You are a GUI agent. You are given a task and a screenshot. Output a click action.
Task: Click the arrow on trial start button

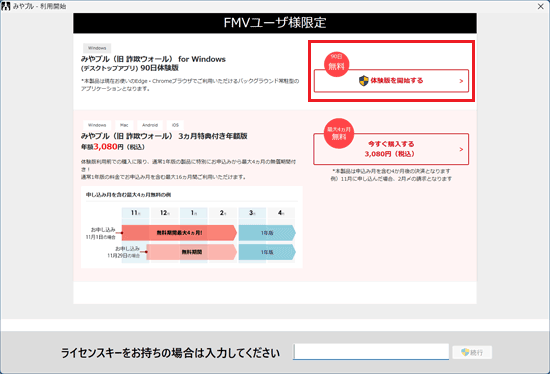461,81
